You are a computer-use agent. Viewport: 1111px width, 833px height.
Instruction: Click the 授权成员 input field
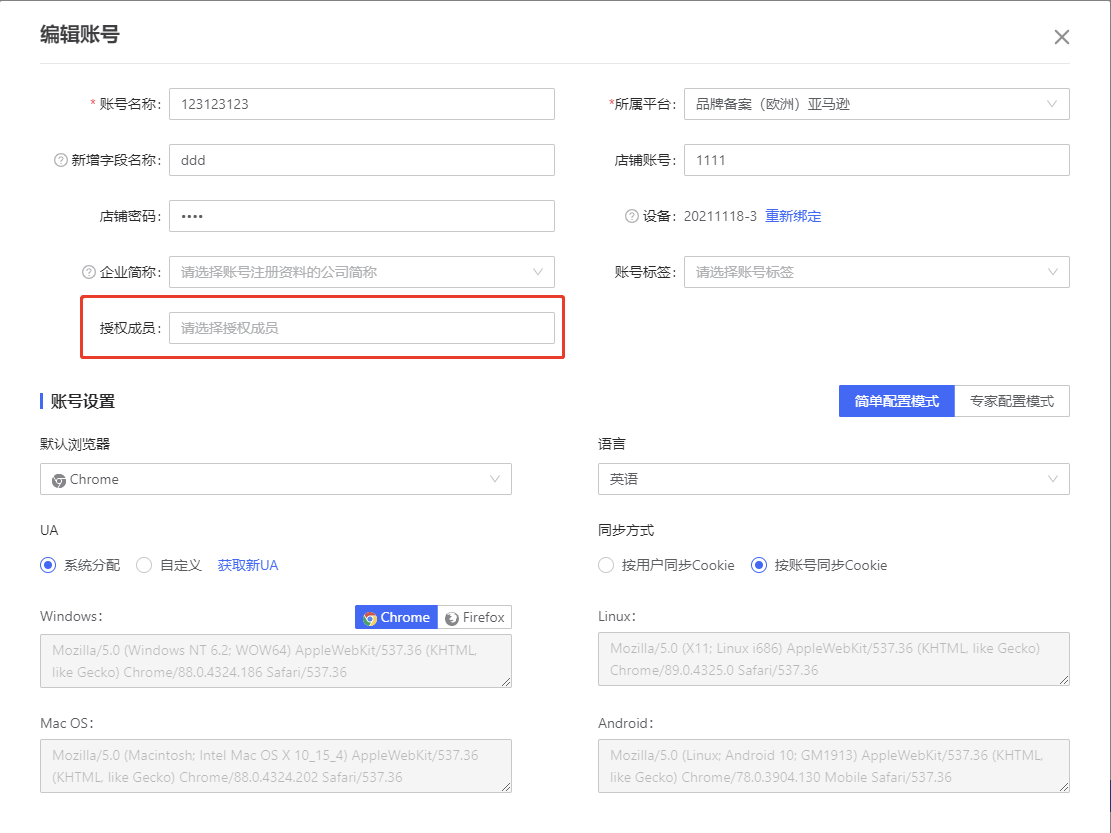363,327
